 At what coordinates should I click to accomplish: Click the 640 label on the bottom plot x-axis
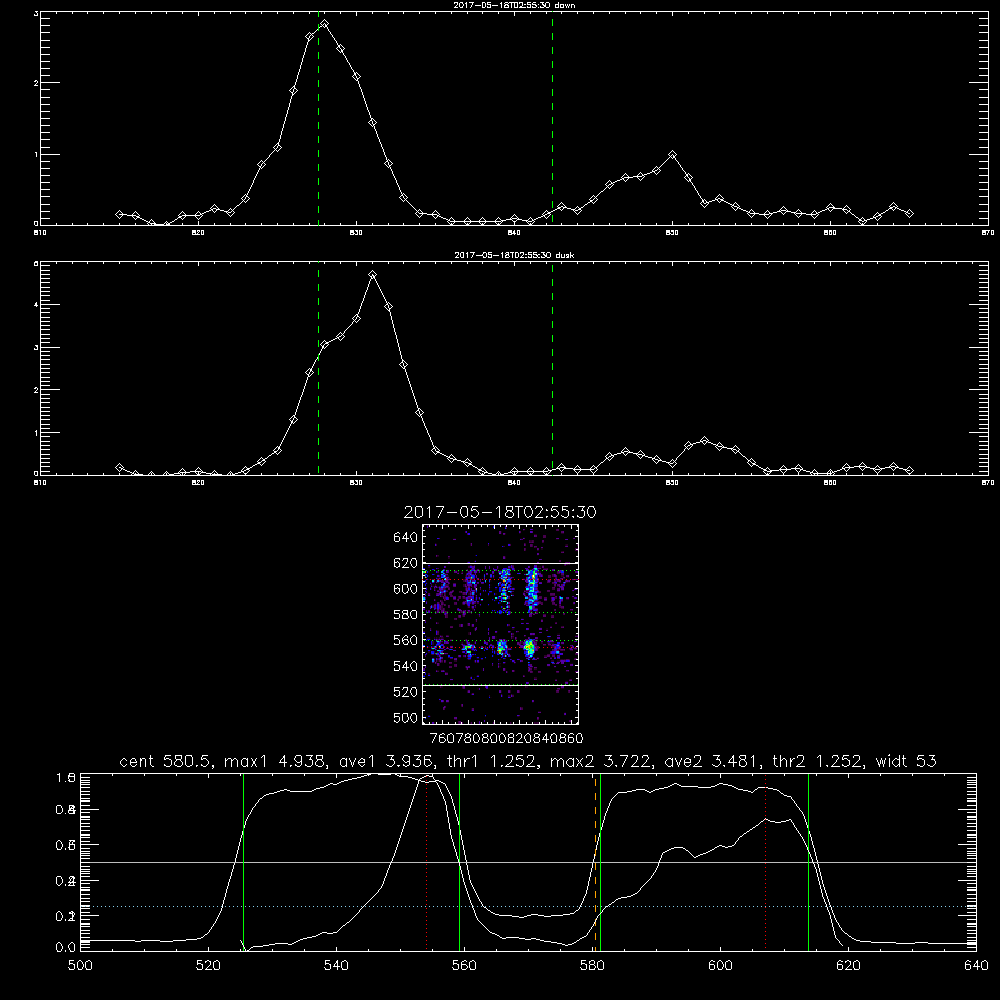976,966
